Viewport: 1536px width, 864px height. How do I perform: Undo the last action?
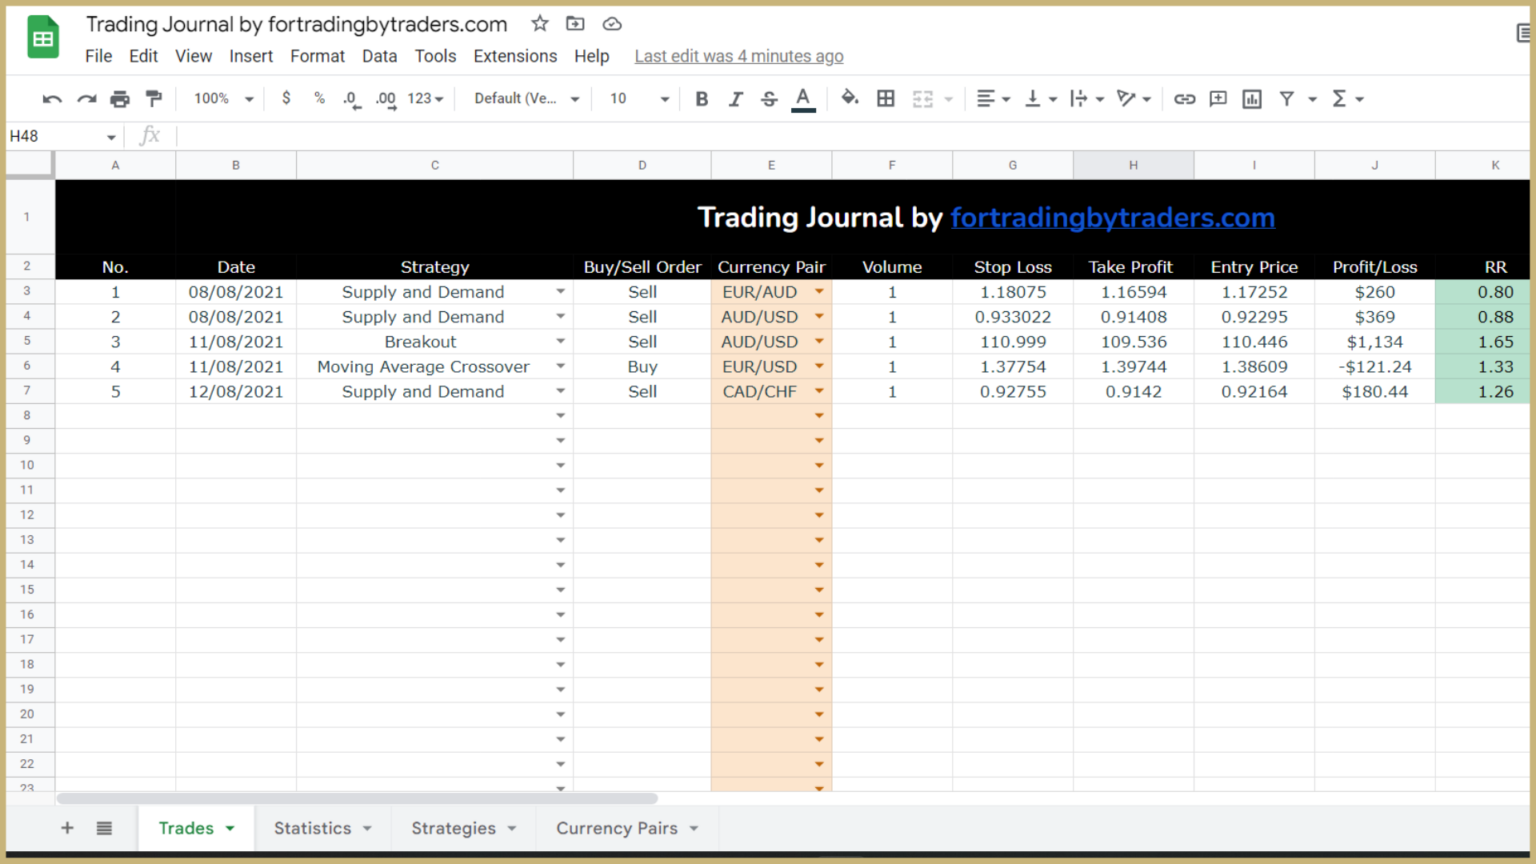(x=52, y=98)
